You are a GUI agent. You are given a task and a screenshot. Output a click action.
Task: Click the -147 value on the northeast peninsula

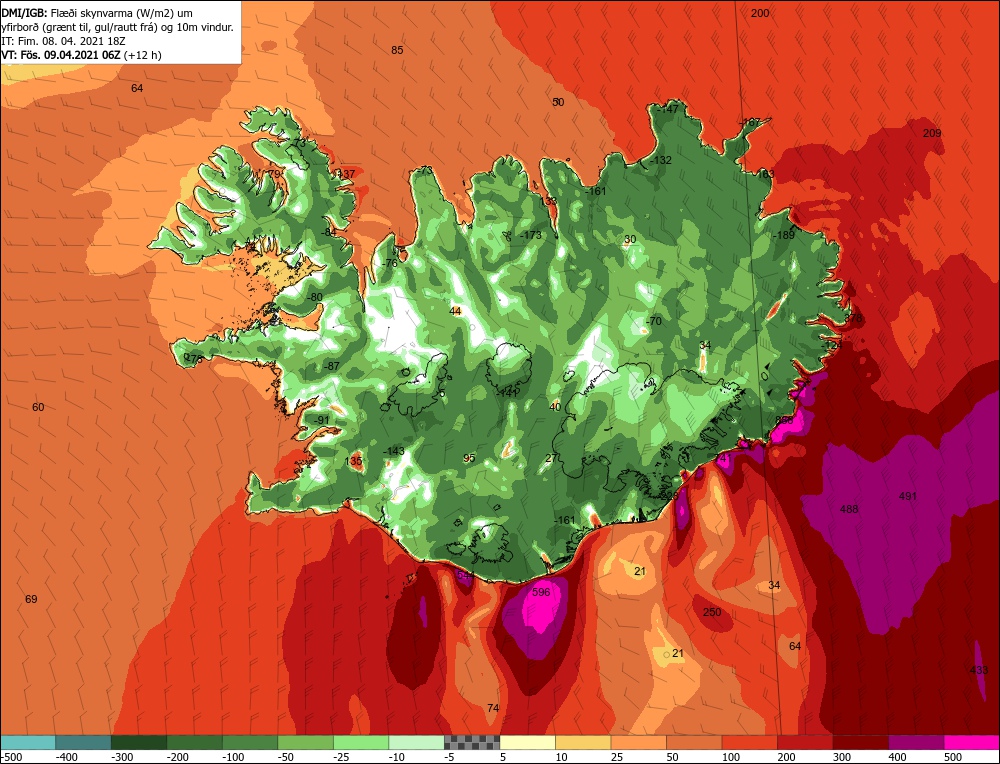pyautogui.click(x=668, y=109)
